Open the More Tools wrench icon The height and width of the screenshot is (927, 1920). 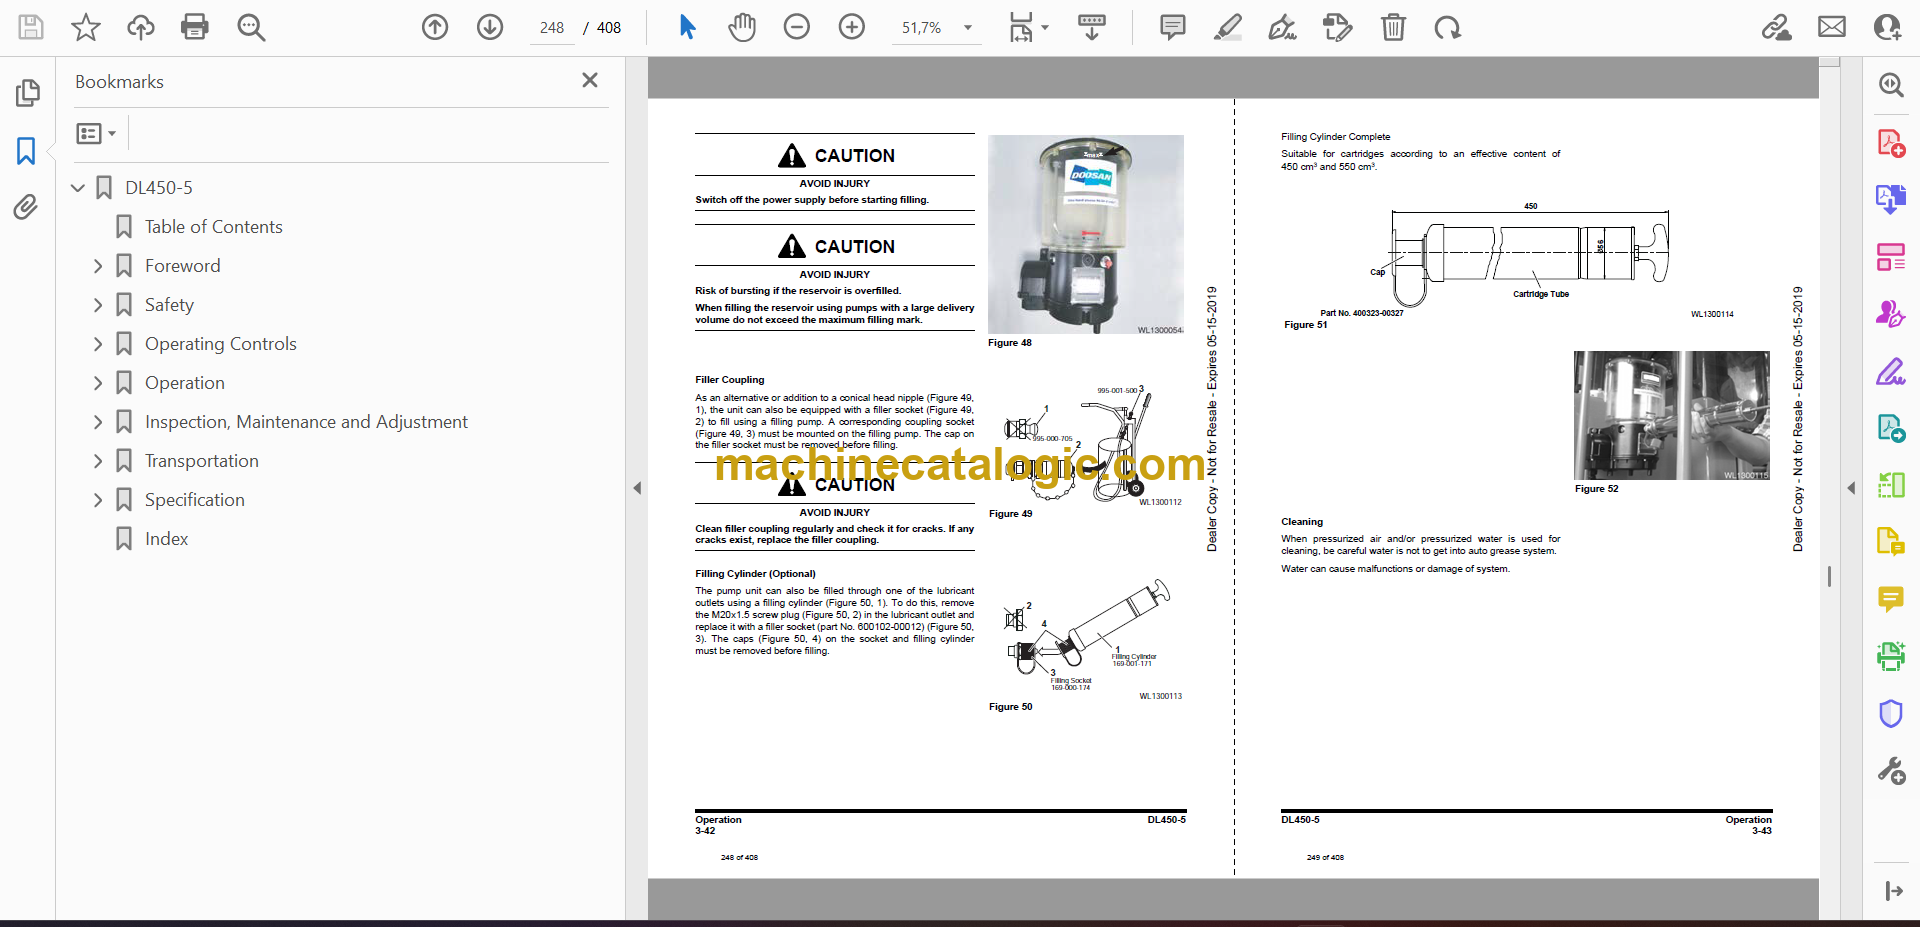[x=1891, y=771]
